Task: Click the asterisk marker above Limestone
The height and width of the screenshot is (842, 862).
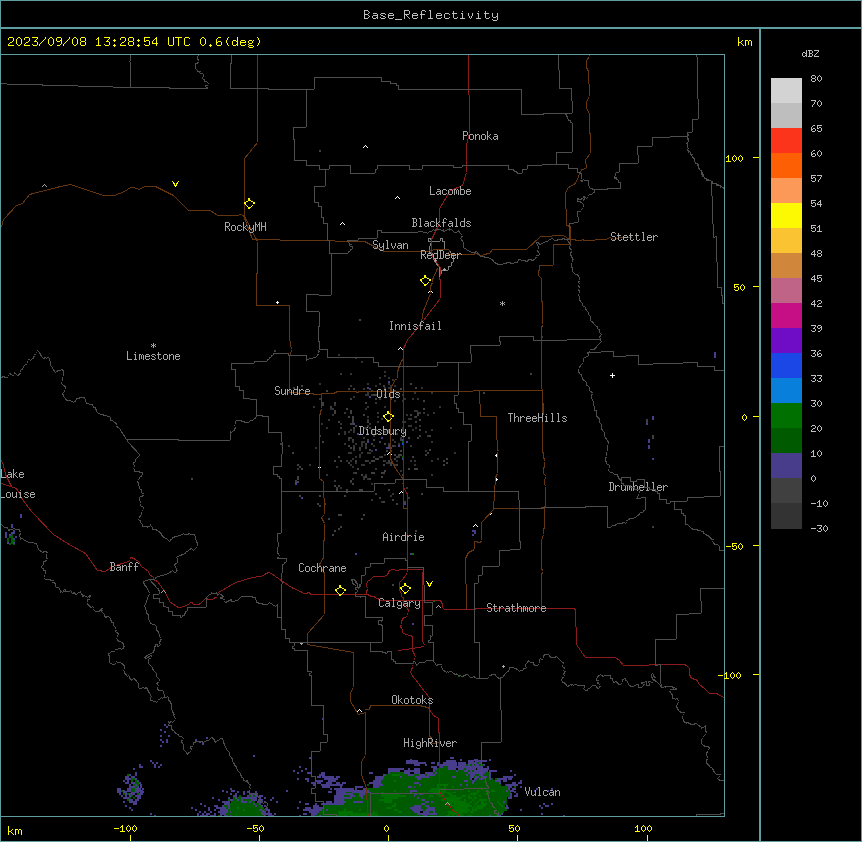Action: point(153,346)
